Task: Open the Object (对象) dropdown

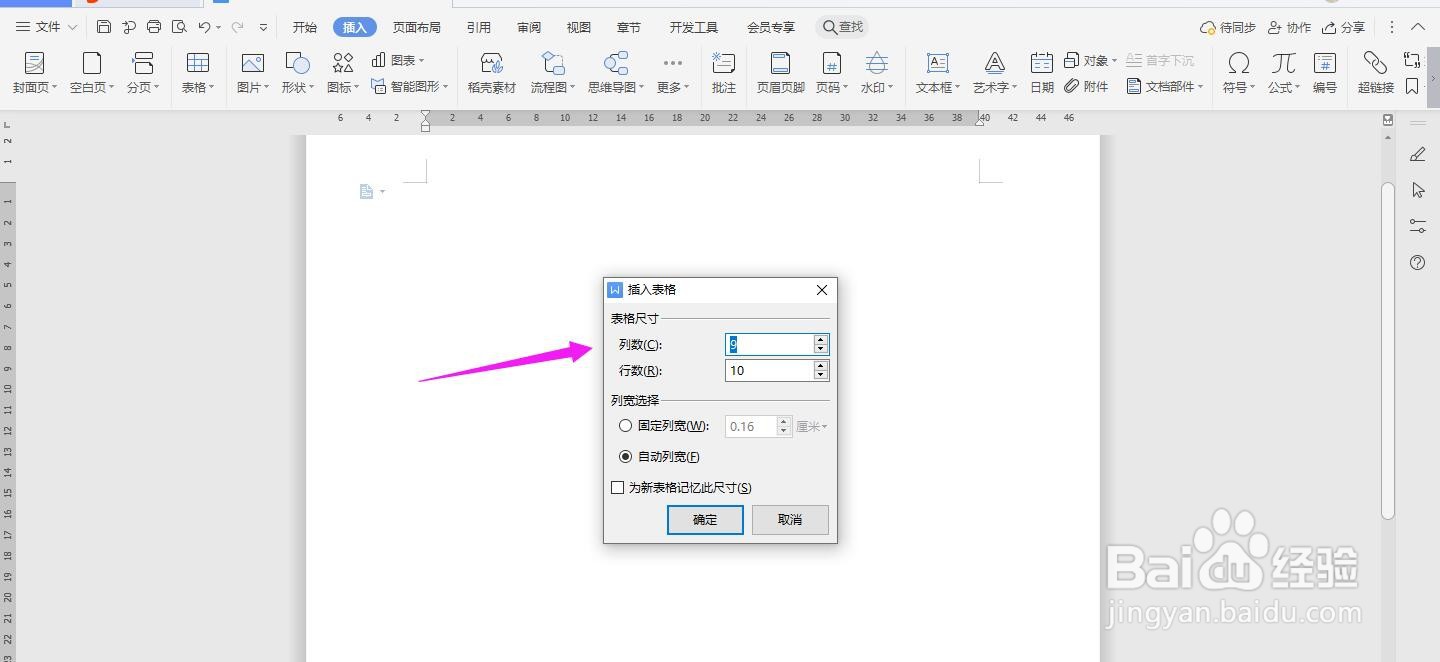Action: [x=1091, y=60]
